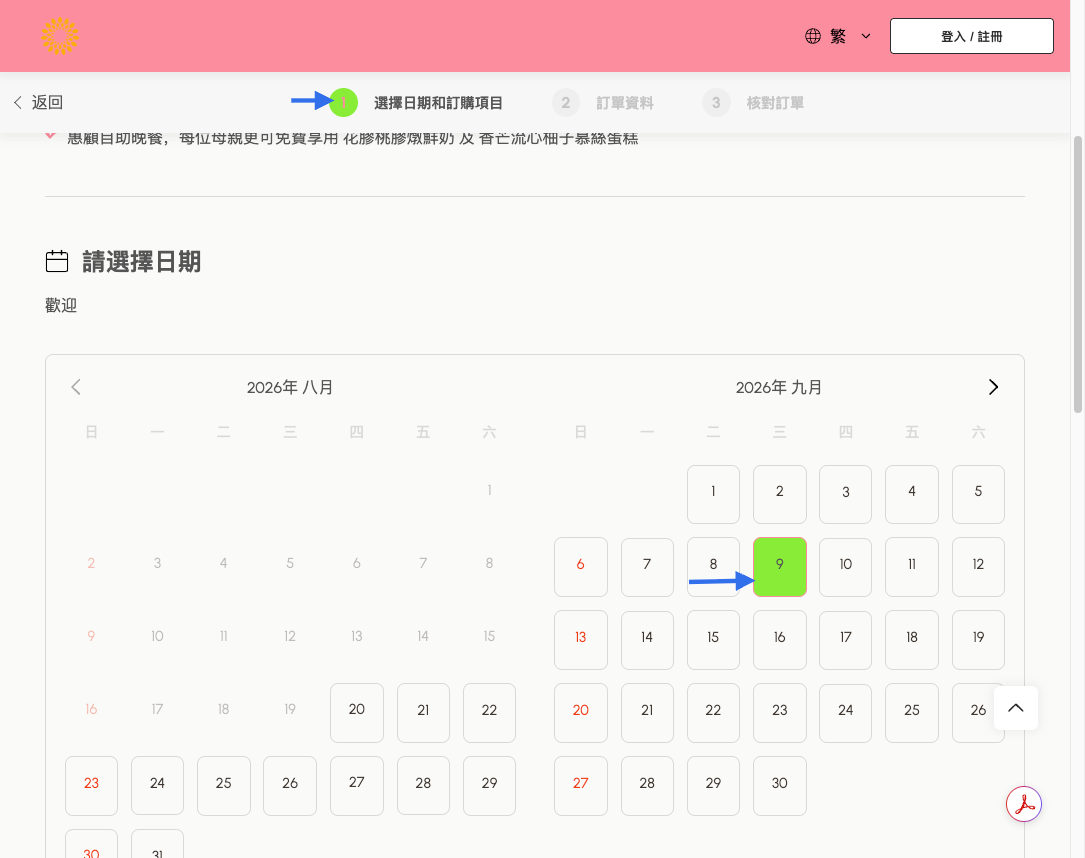
Task: Select September 22
Action: [713, 713]
